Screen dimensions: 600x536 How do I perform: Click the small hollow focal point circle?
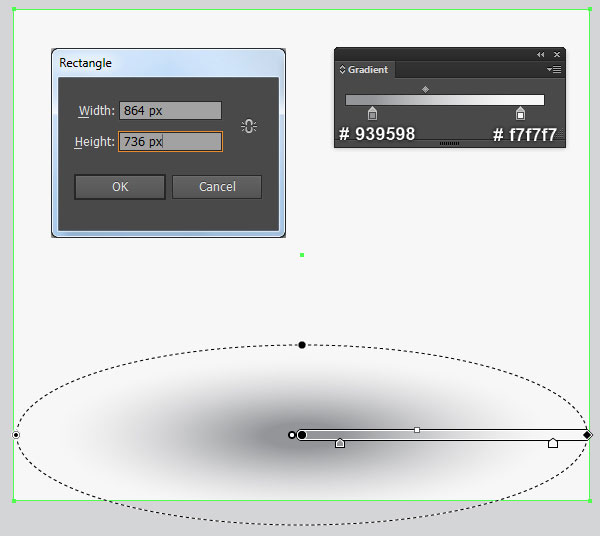(292, 435)
